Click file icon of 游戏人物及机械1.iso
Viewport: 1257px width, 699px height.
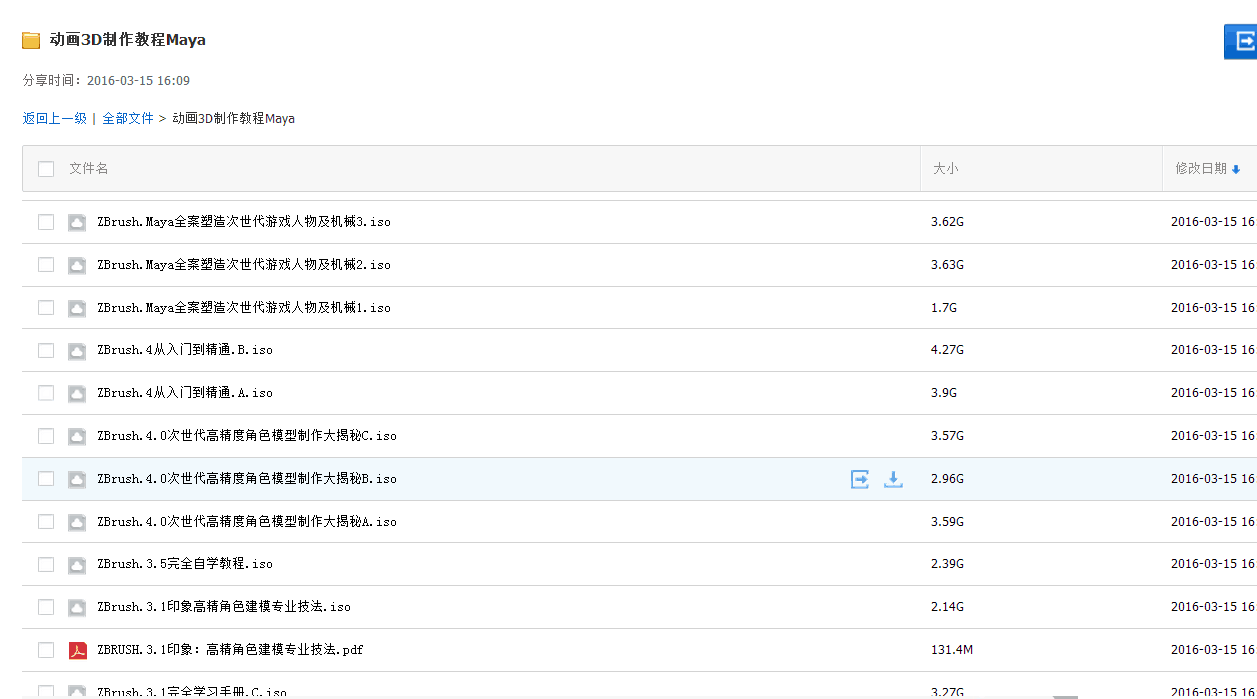[x=77, y=308]
